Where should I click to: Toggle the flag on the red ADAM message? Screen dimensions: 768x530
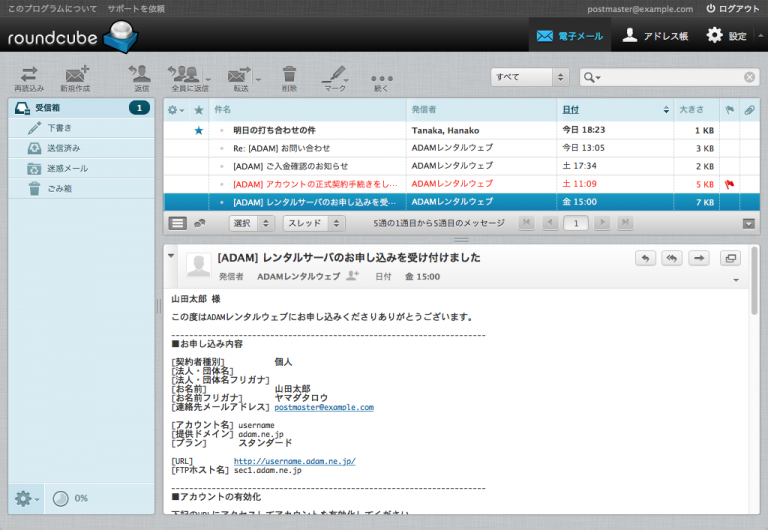pos(728,184)
